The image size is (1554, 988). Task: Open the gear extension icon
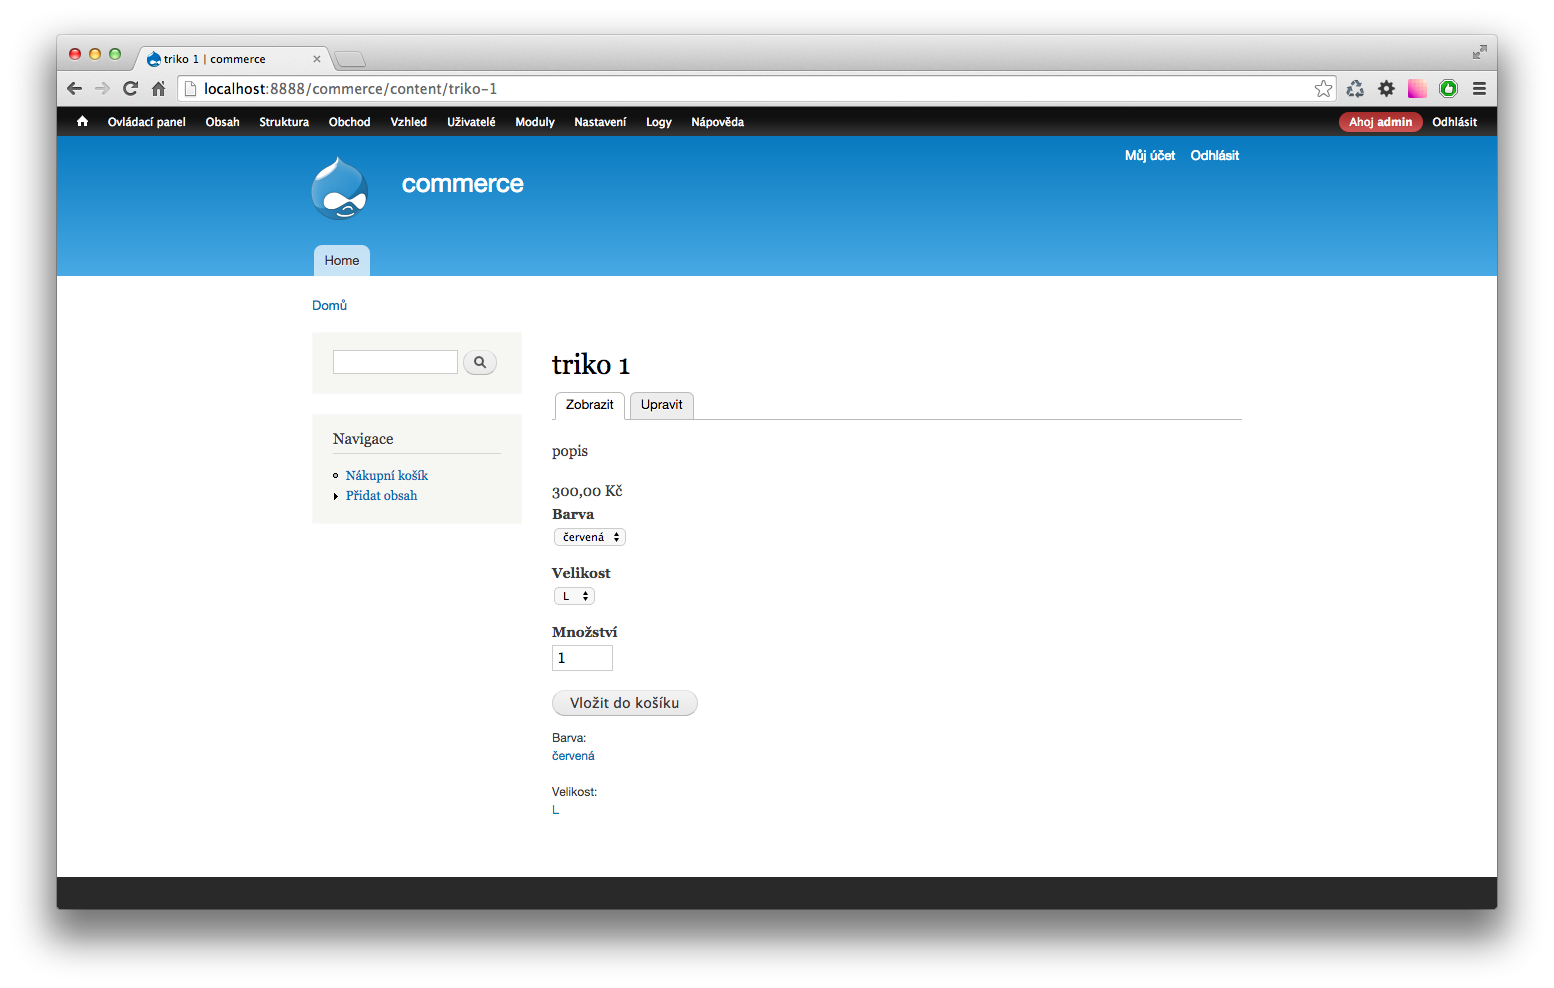tap(1386, 89)
